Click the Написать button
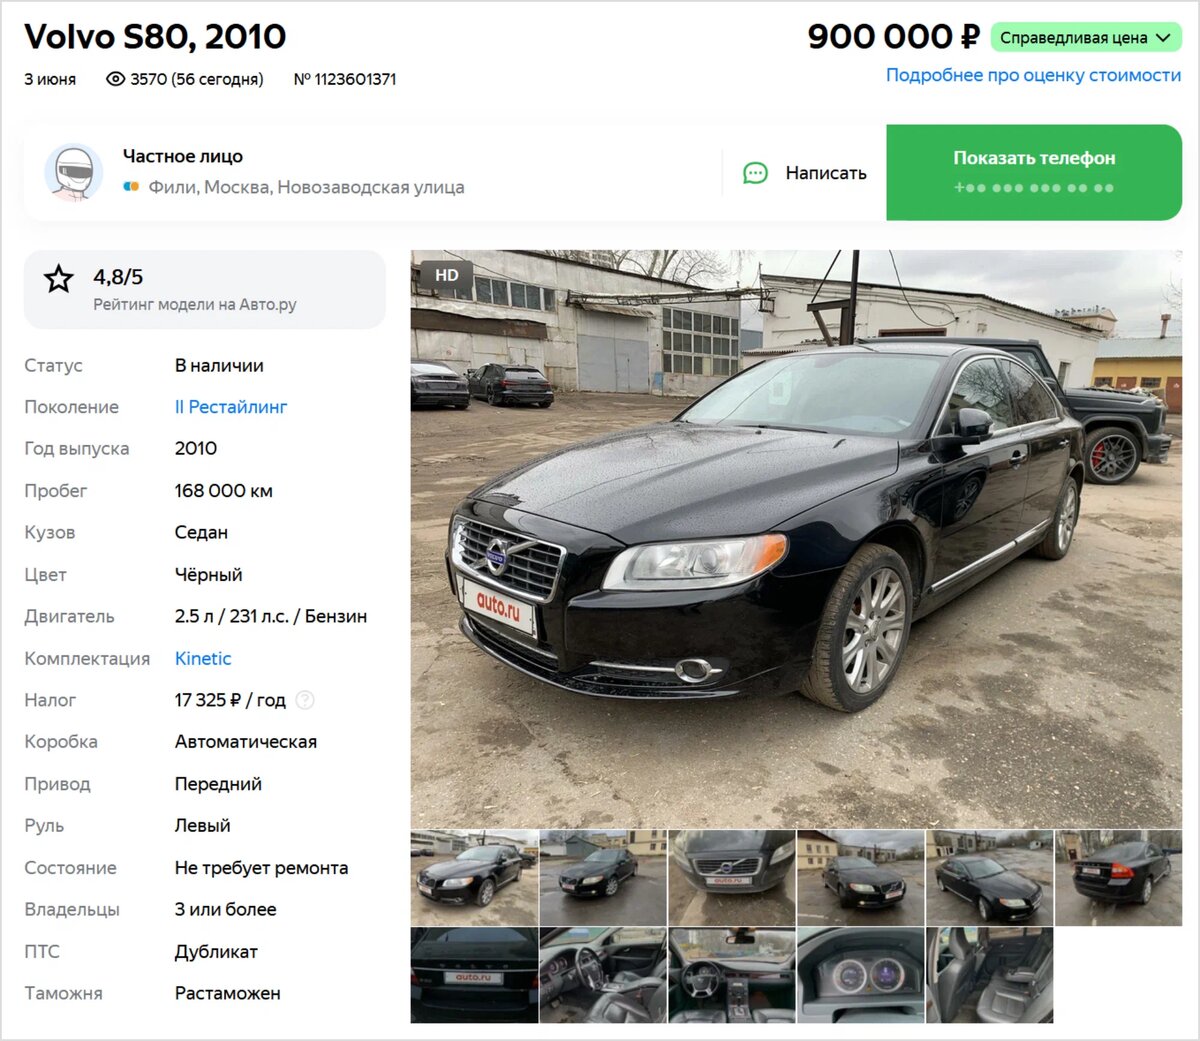Viewport: 1200px width, 1041px height. [805, 173]
